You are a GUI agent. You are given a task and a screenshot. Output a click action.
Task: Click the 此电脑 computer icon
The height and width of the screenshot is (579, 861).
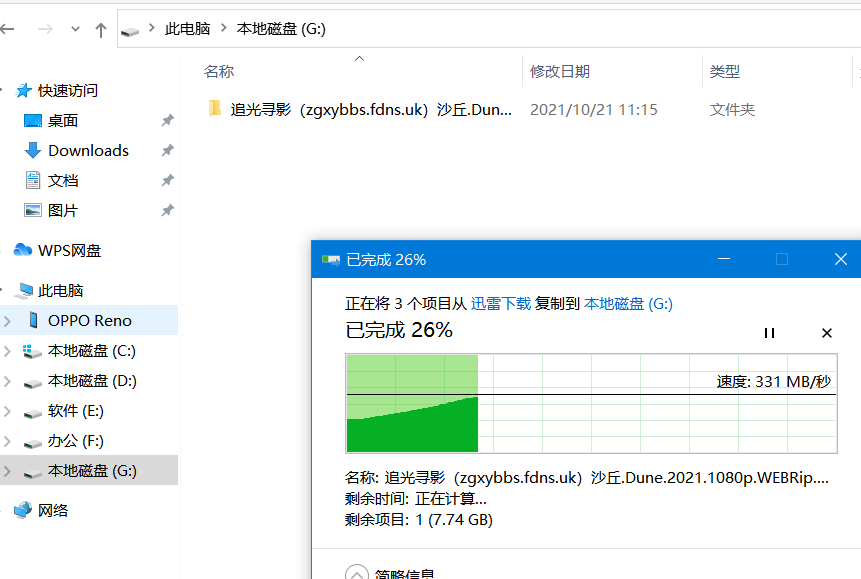(24, 291)
